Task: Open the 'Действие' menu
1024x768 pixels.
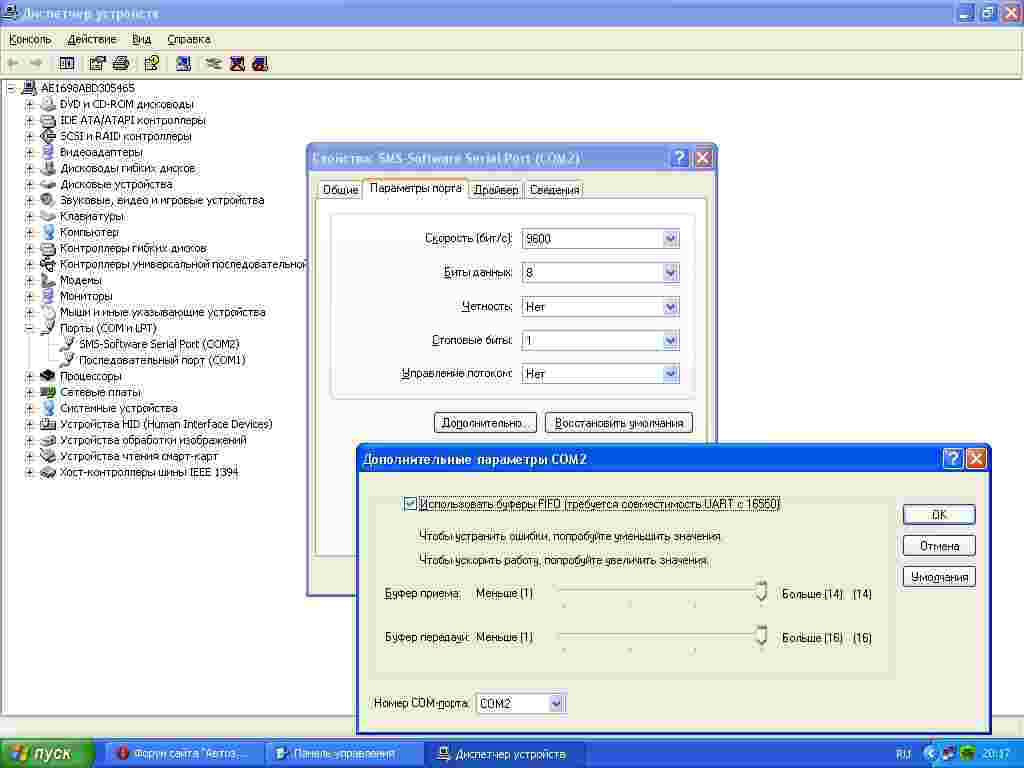Action: (x=92, y=39)
